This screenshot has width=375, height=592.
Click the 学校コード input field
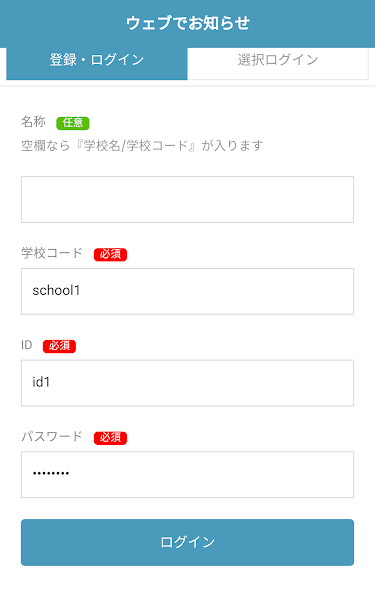pyautogui.click(x=187, y=291)
